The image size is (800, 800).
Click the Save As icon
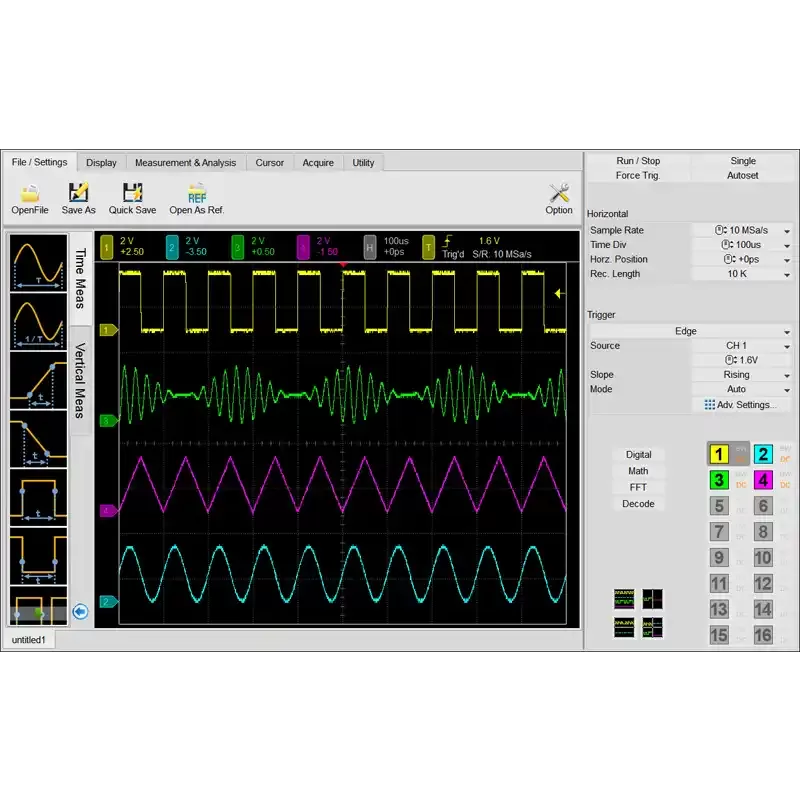tap(78, 193)
